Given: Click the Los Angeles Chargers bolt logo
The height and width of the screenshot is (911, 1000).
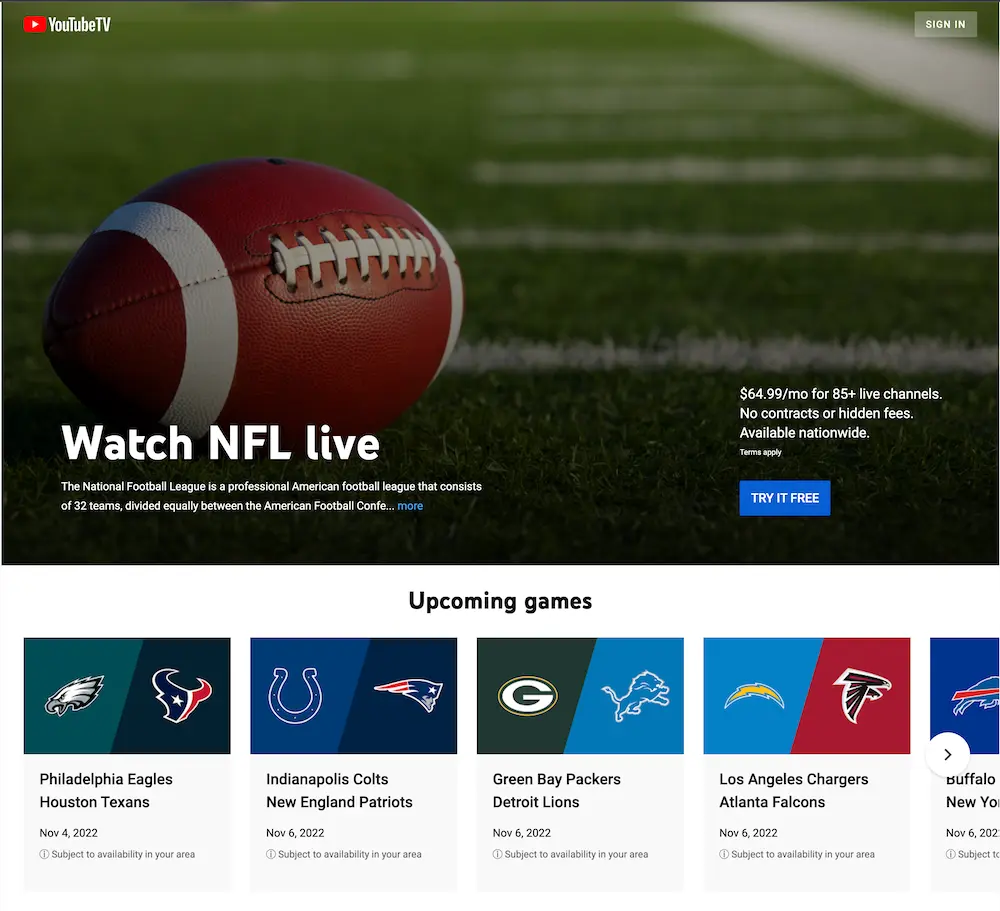Looking at the screenshot, I should coord(754,695).
